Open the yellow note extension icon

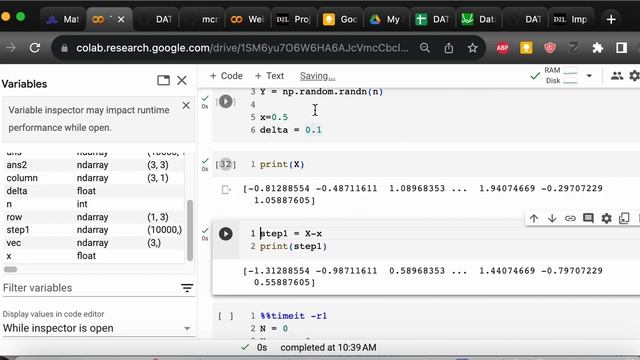(x=526, y=48)
